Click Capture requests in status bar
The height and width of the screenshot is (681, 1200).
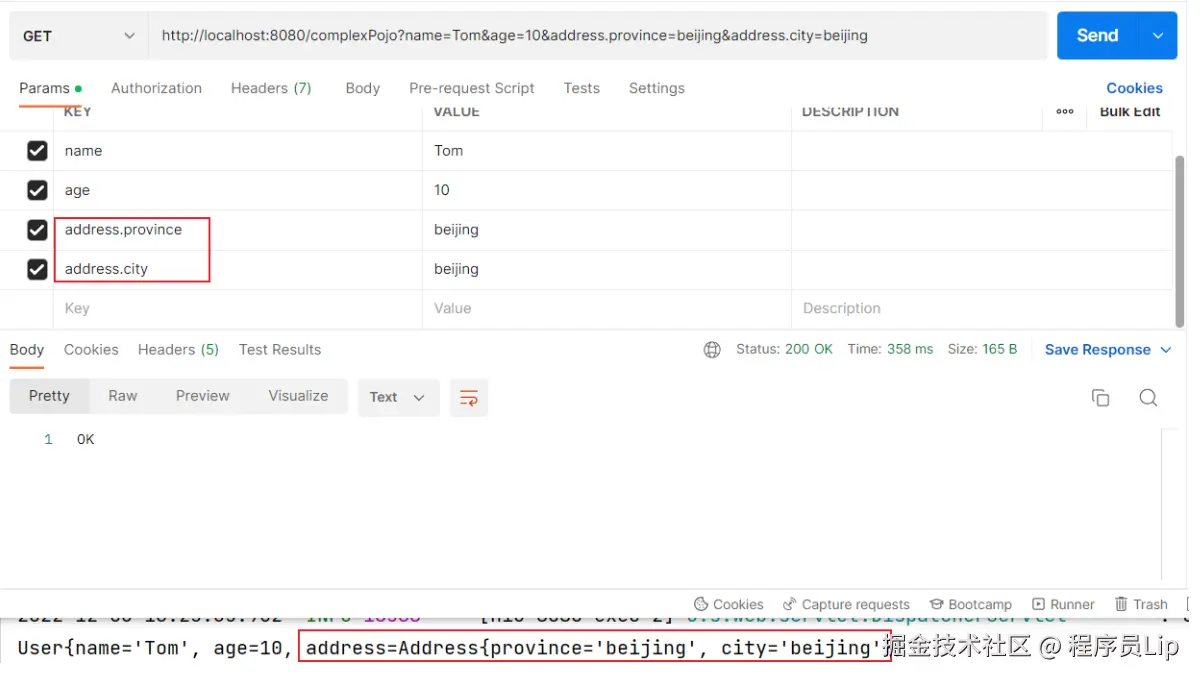point(846,604)
